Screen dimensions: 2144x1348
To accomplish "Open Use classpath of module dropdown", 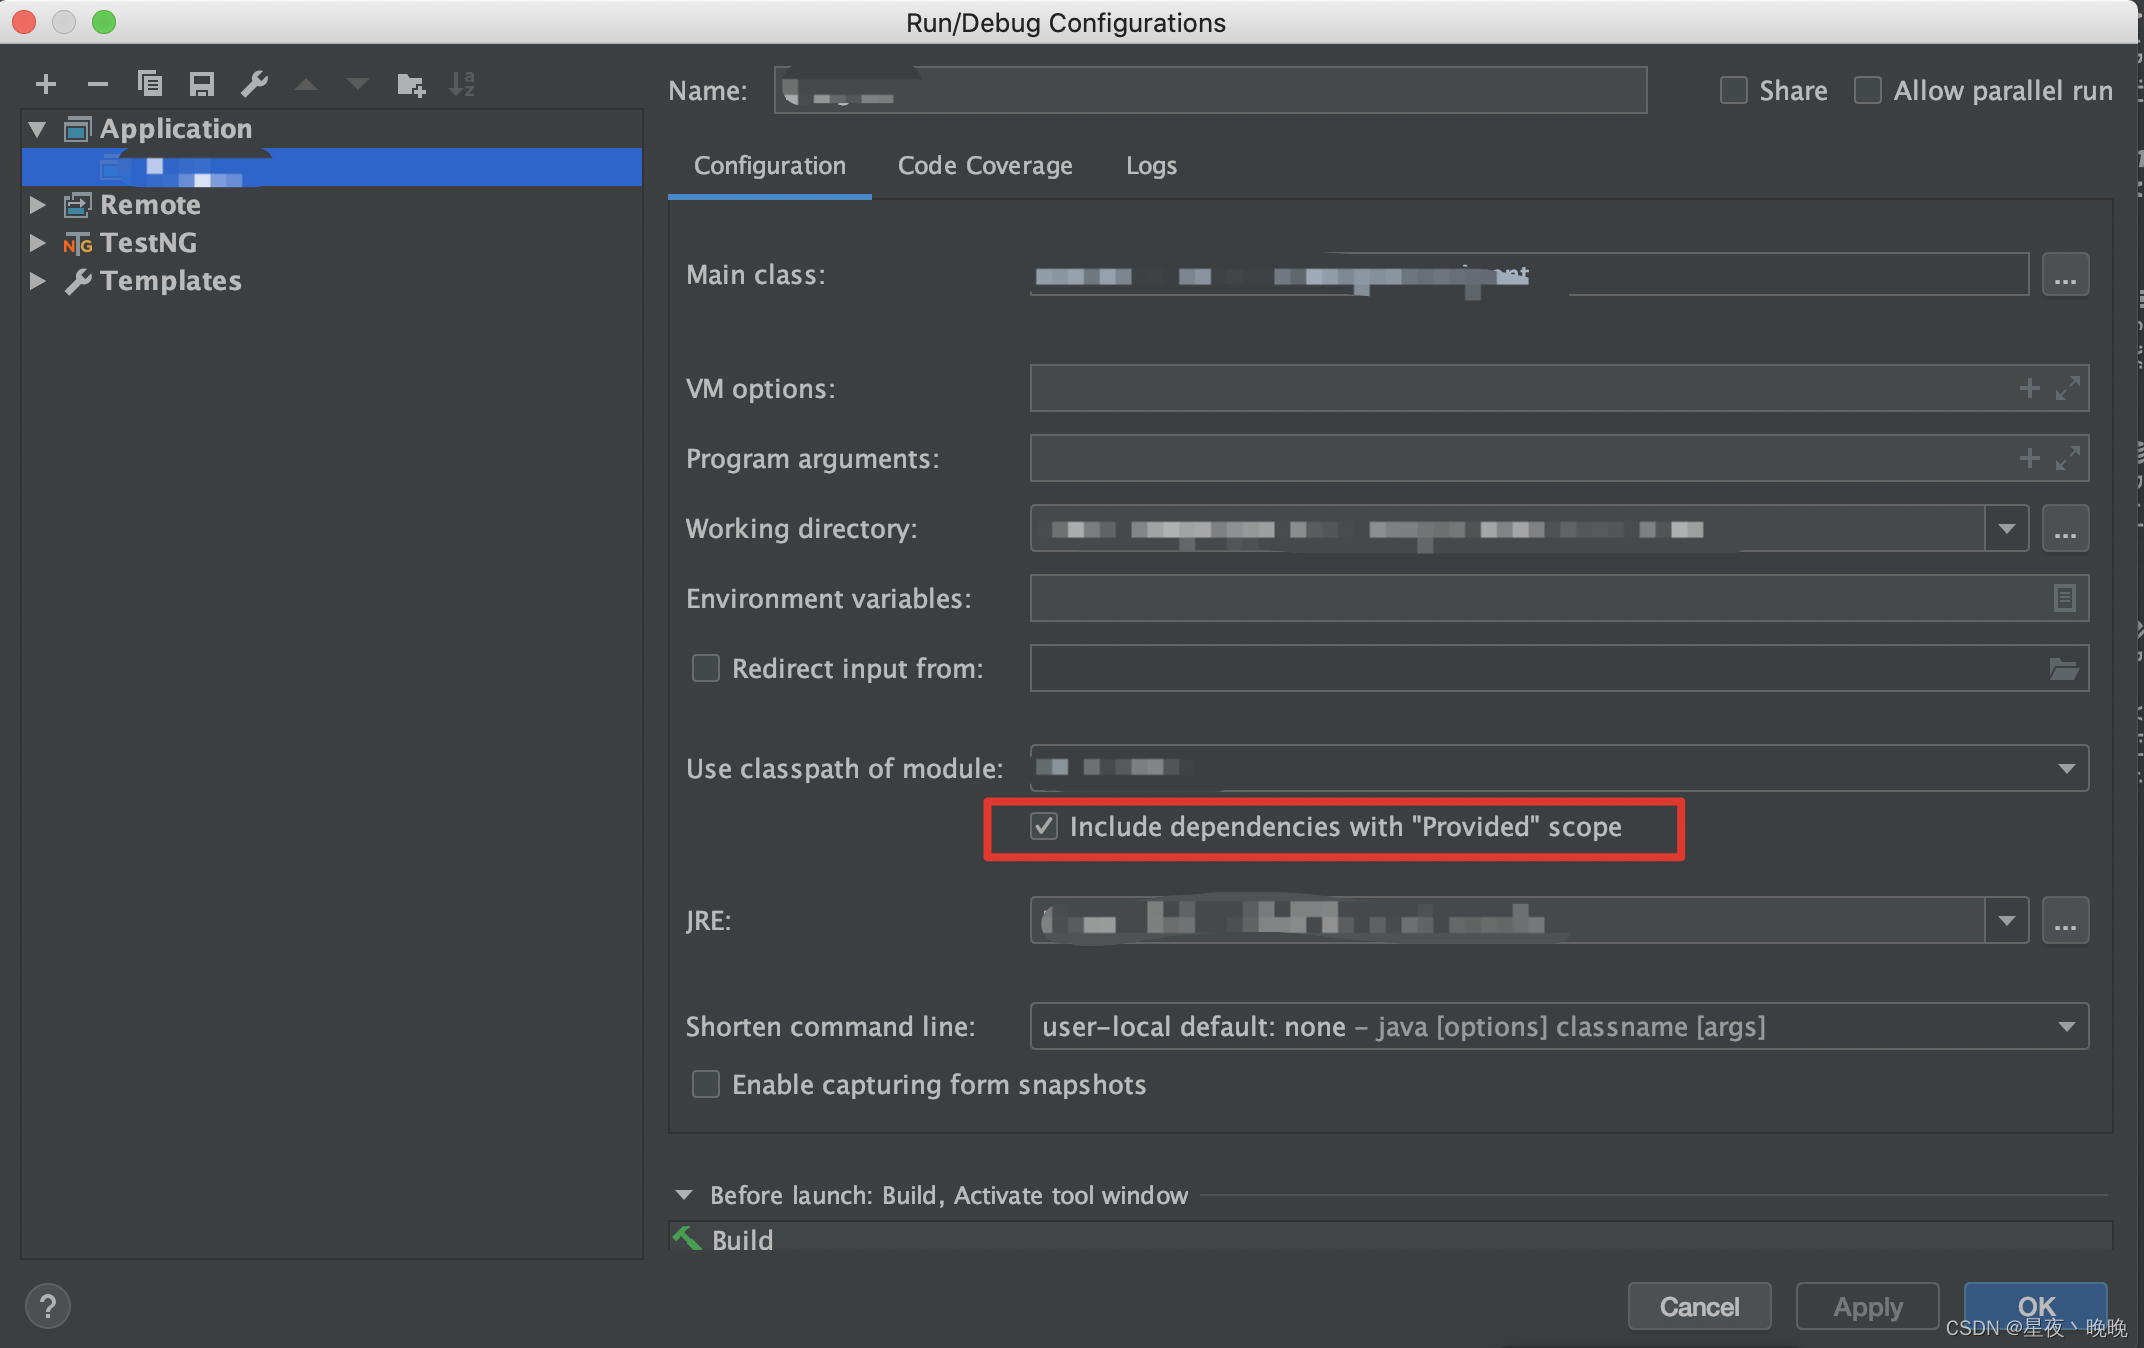I will 2066,769.
